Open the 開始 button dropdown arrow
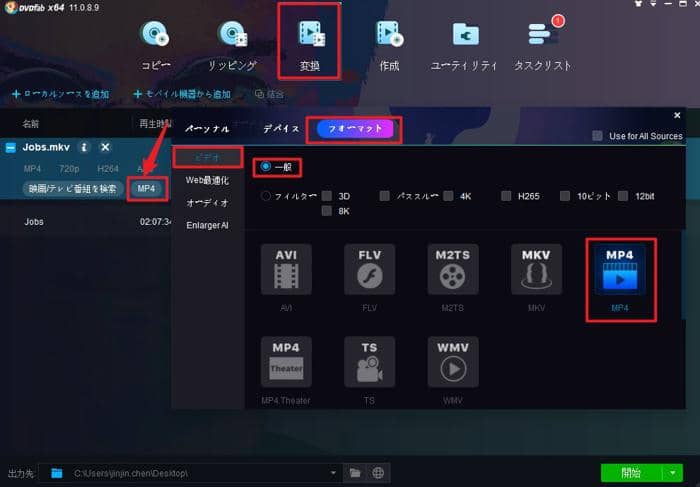This screenshot has width=700, height=487. (673, 473)
